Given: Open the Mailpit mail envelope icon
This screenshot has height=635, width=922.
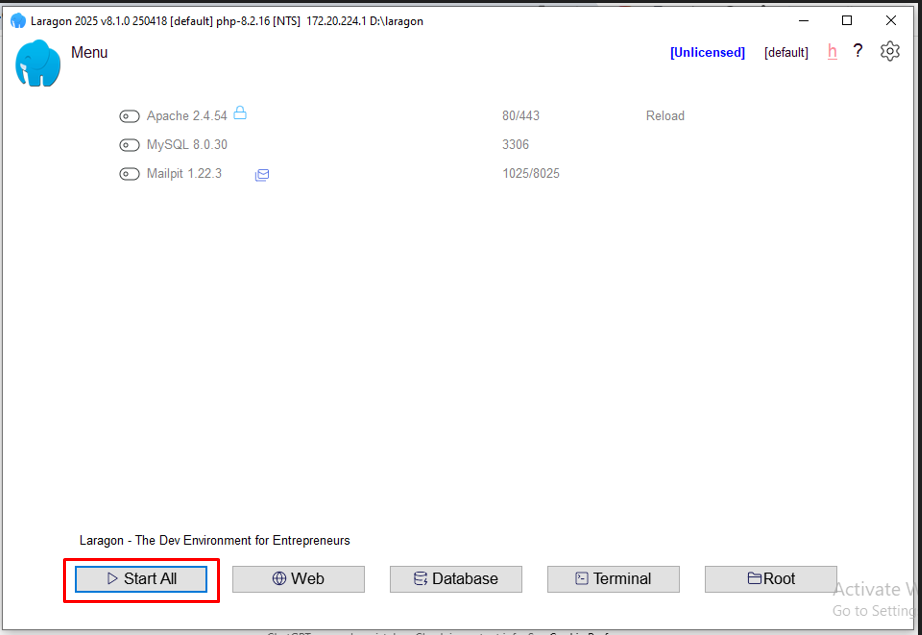Looking at the screenshot, I should pos(262,175).
